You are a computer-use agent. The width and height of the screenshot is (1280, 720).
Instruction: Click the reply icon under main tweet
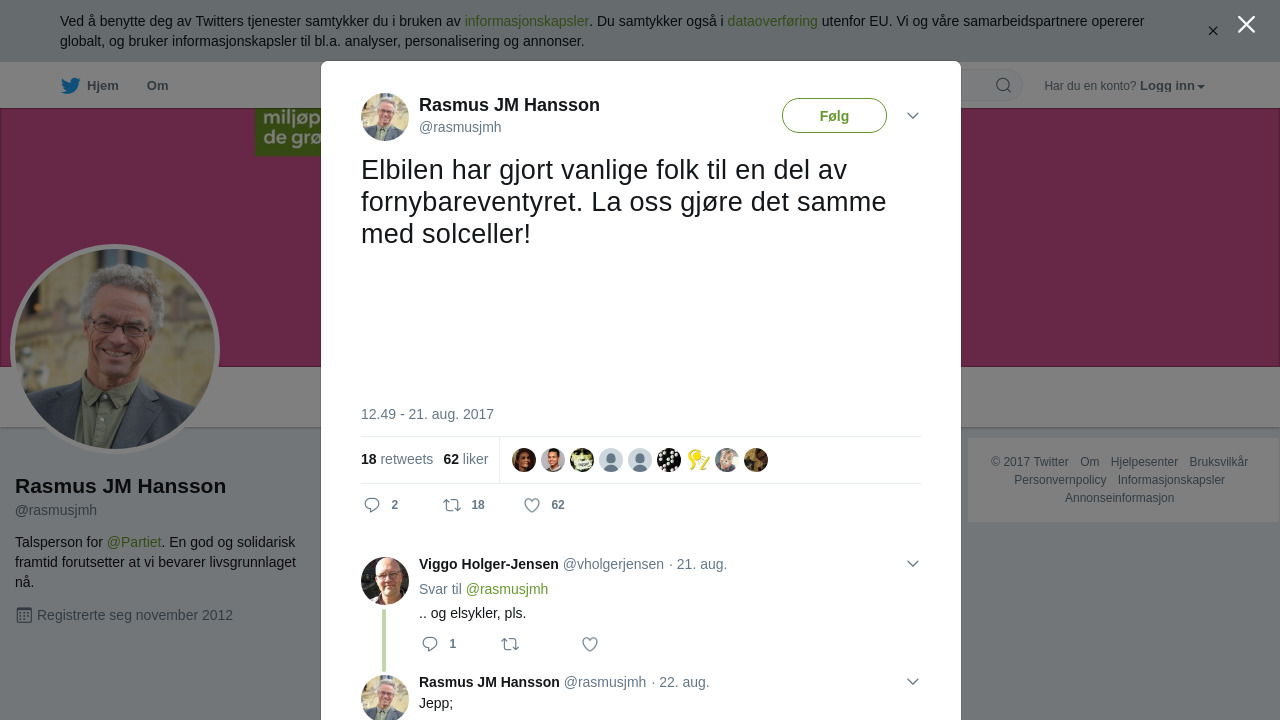(x=372, y=505)
